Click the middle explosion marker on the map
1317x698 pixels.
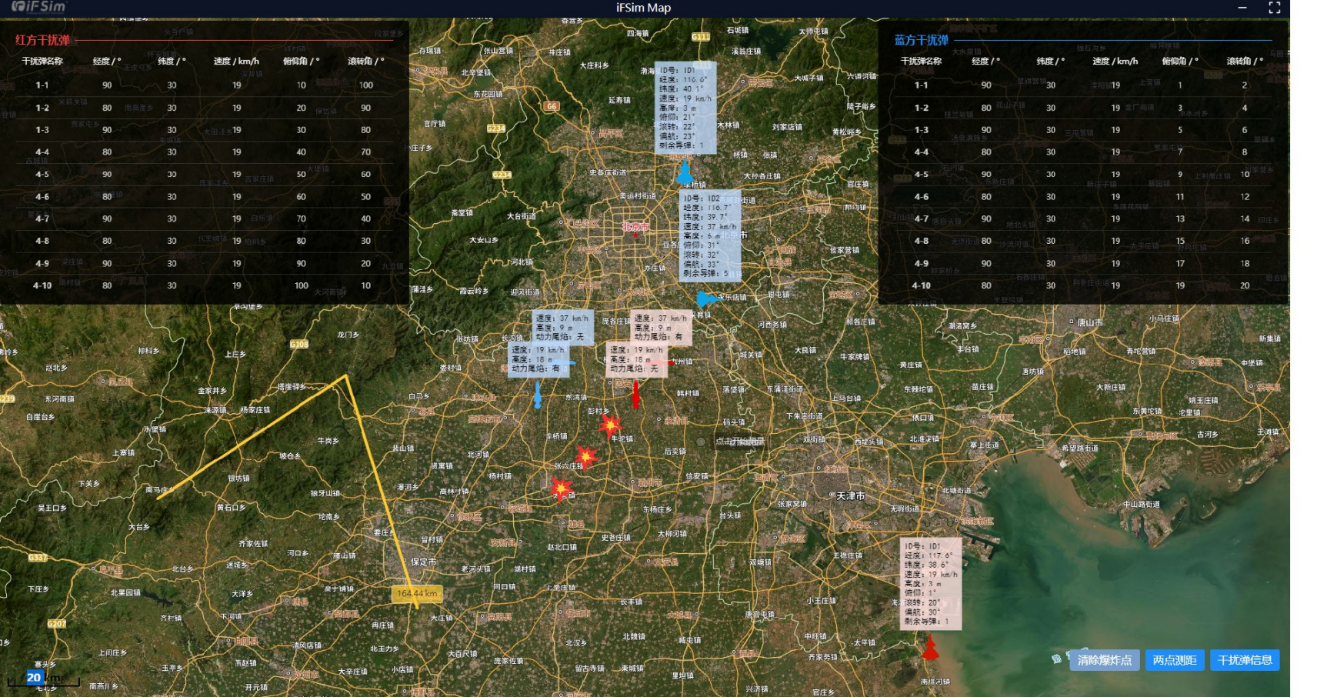coord(586,457)
